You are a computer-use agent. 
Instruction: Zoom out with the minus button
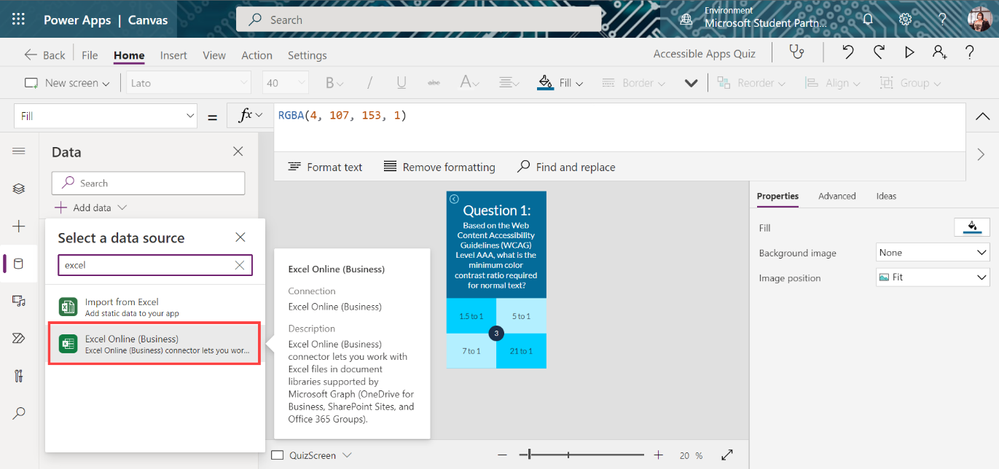(x=502, y=456)
